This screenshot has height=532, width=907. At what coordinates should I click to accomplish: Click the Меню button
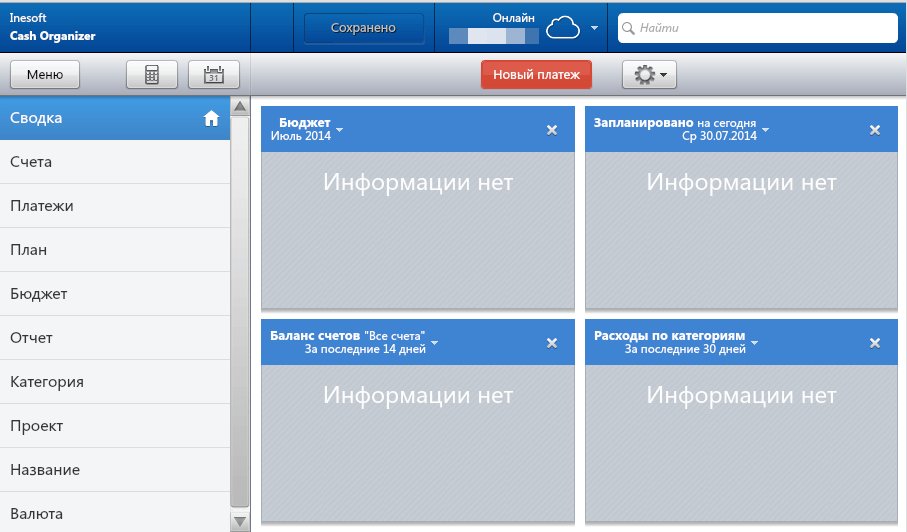(45, 75)
